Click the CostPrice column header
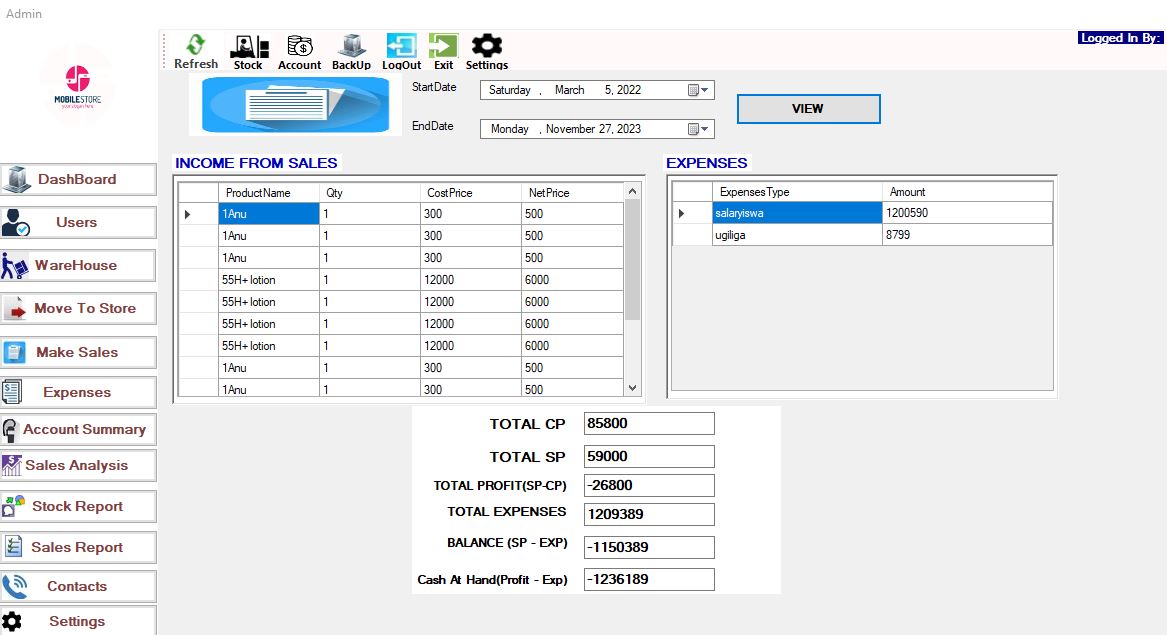 [x=471, y=193]
